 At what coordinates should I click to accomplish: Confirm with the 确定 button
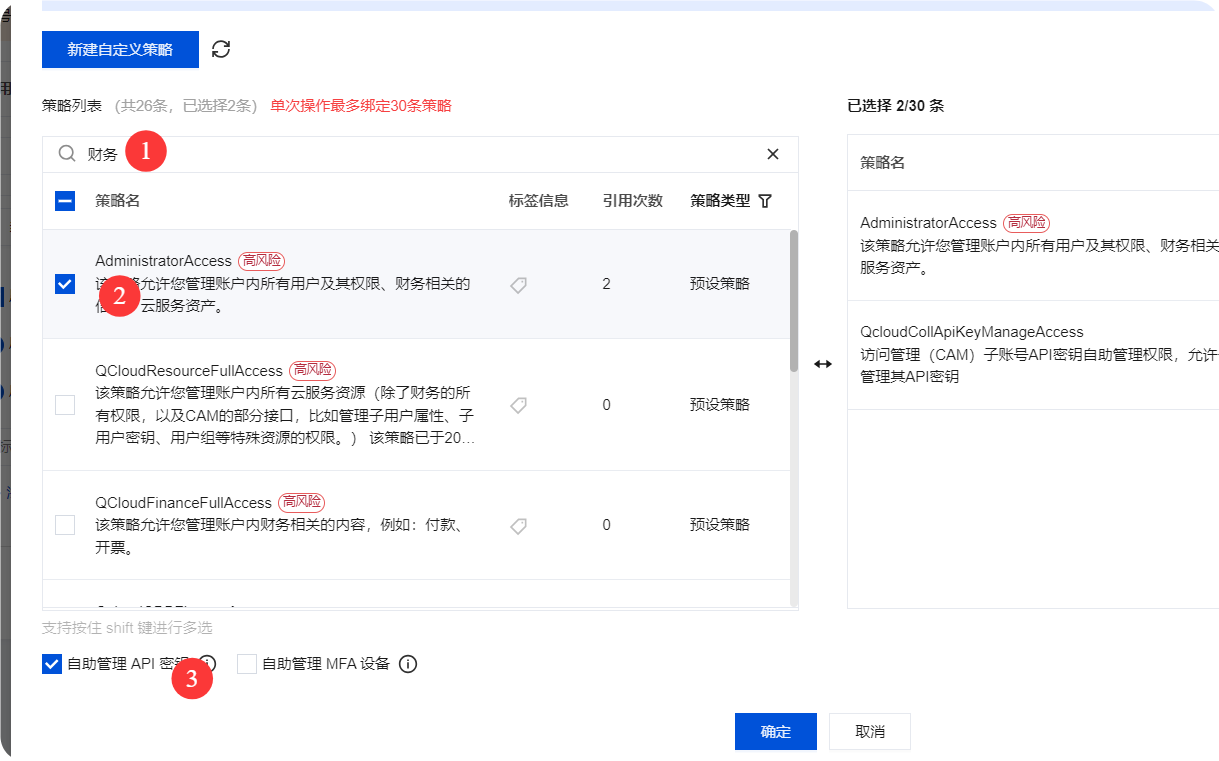776,732
